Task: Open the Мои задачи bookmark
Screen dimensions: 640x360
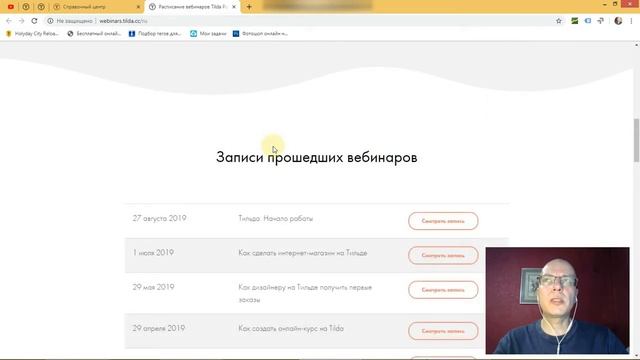Action: [209, 34]
